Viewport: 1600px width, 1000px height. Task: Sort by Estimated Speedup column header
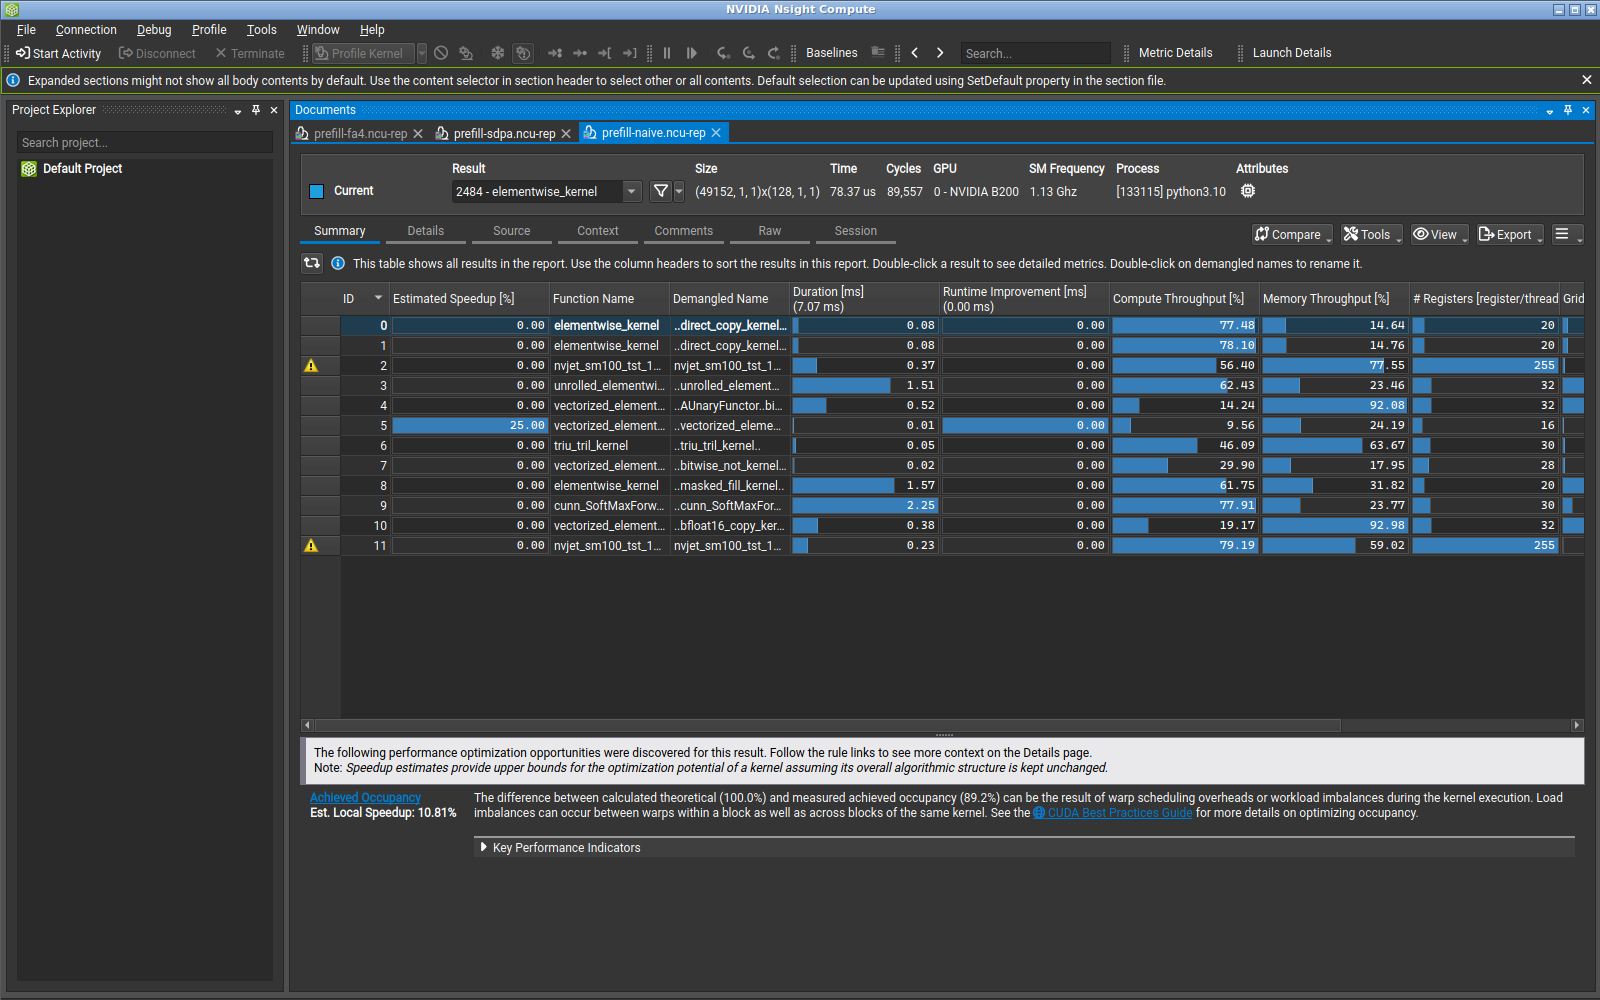click(469, 298)
